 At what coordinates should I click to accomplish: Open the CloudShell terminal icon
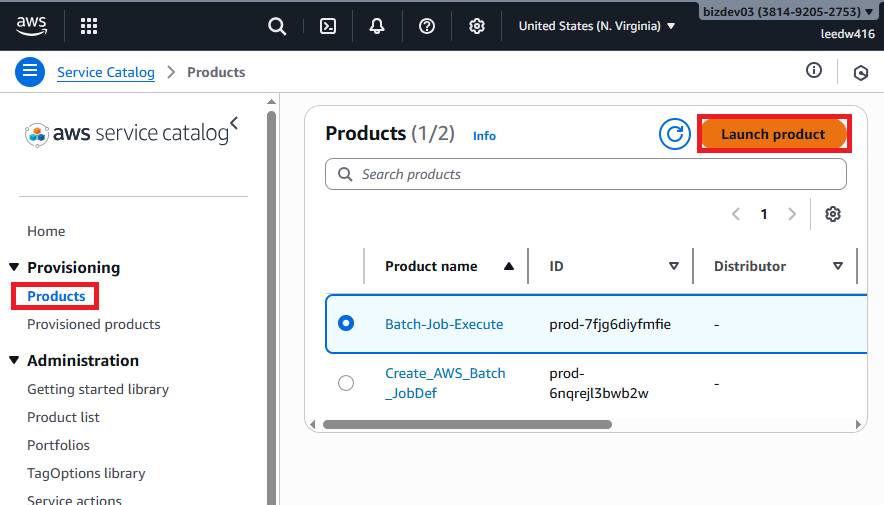pos(327,26)
